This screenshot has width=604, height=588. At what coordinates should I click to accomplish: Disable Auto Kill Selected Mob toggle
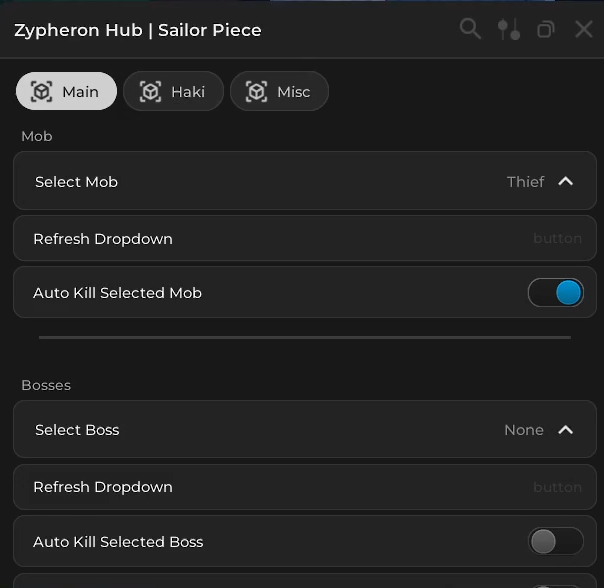[x=556, y=292]
